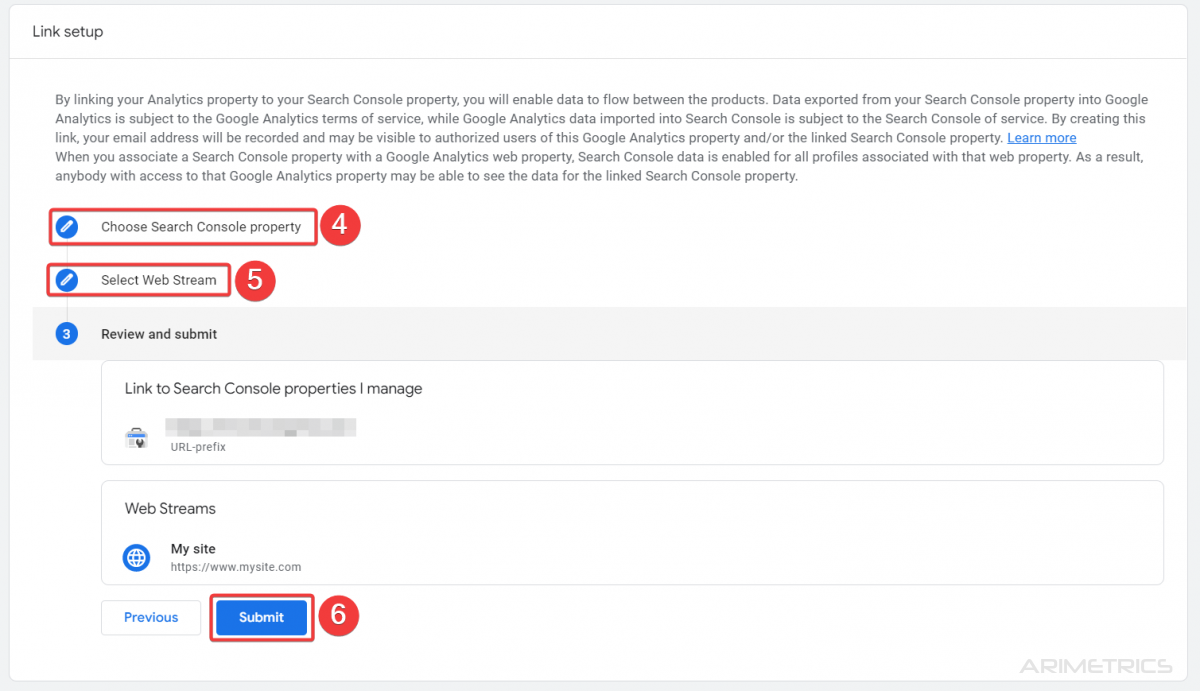1200x691 pixels.
Task: Click the Link setup panel title
Action: pyautogui.click(x=68, y=32)
